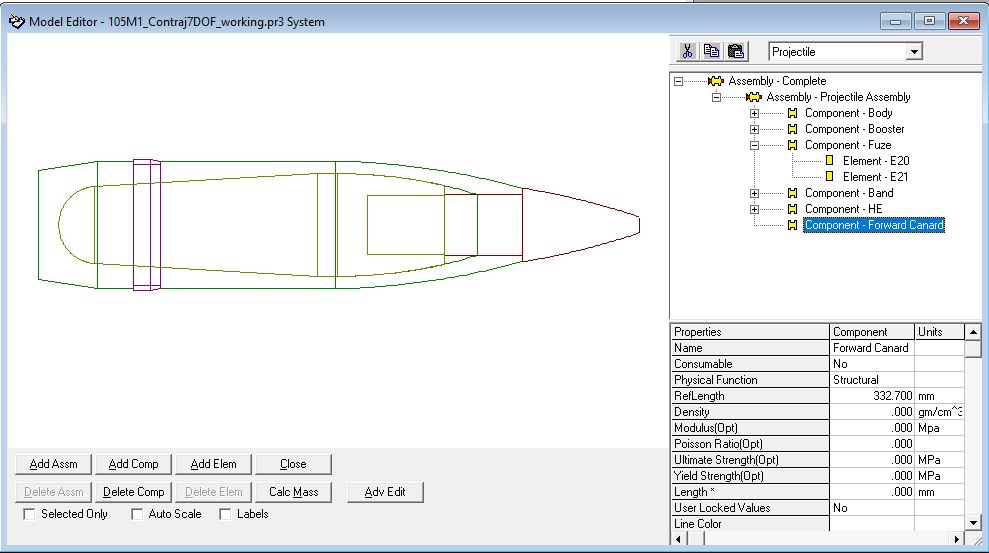The image size is (989, 553).
Task: Expand the Component - Booster node
Action: tap(755, 129)
